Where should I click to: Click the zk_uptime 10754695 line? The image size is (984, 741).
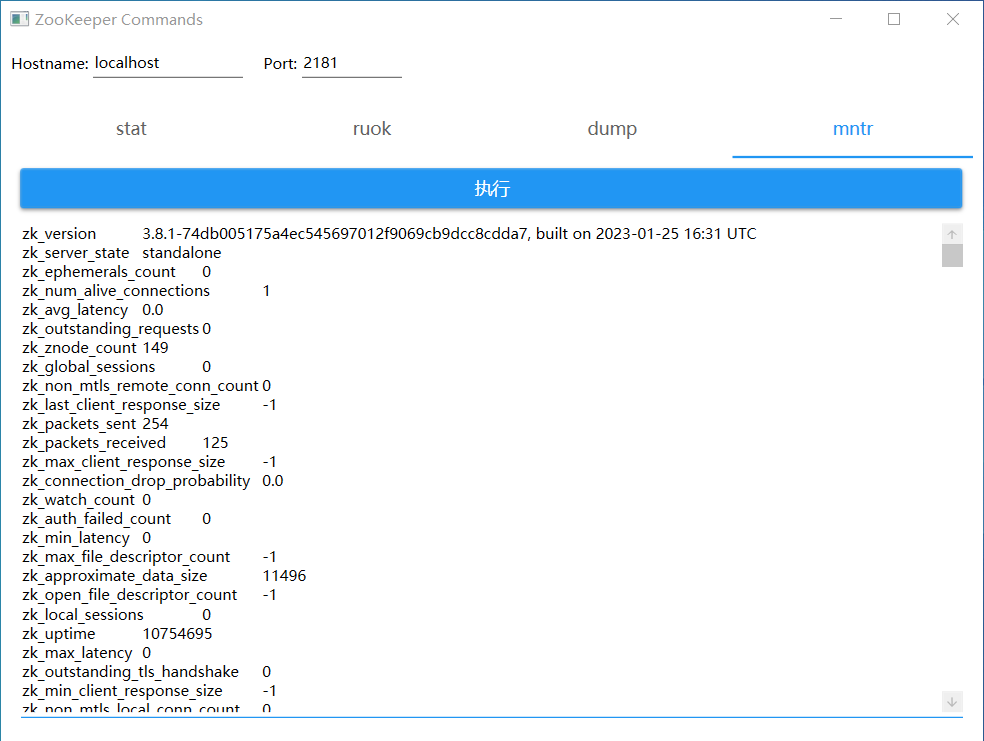coord(117,634)
